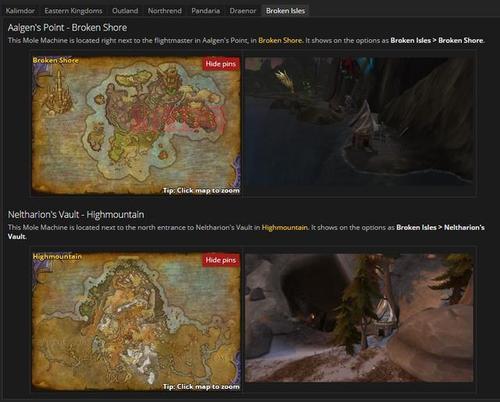Screen dimensions: 500x402
Task: Hide pins on the Highmountain map
Action: click(221, 260)
